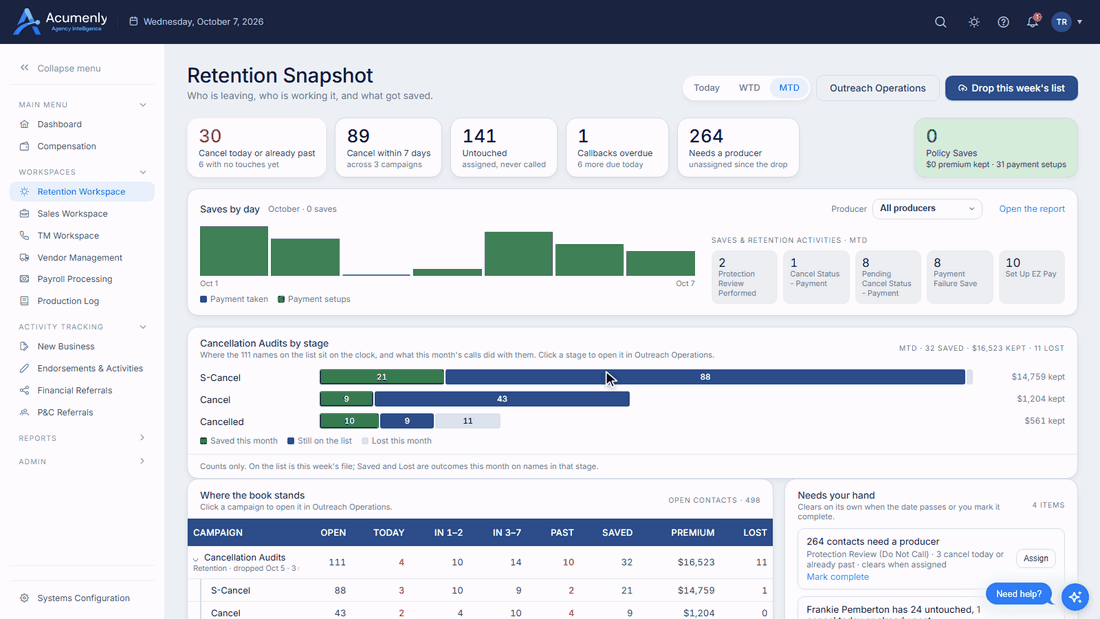Open the Policy Saves green card
The image size is (1100, 619).
point(995,147)
